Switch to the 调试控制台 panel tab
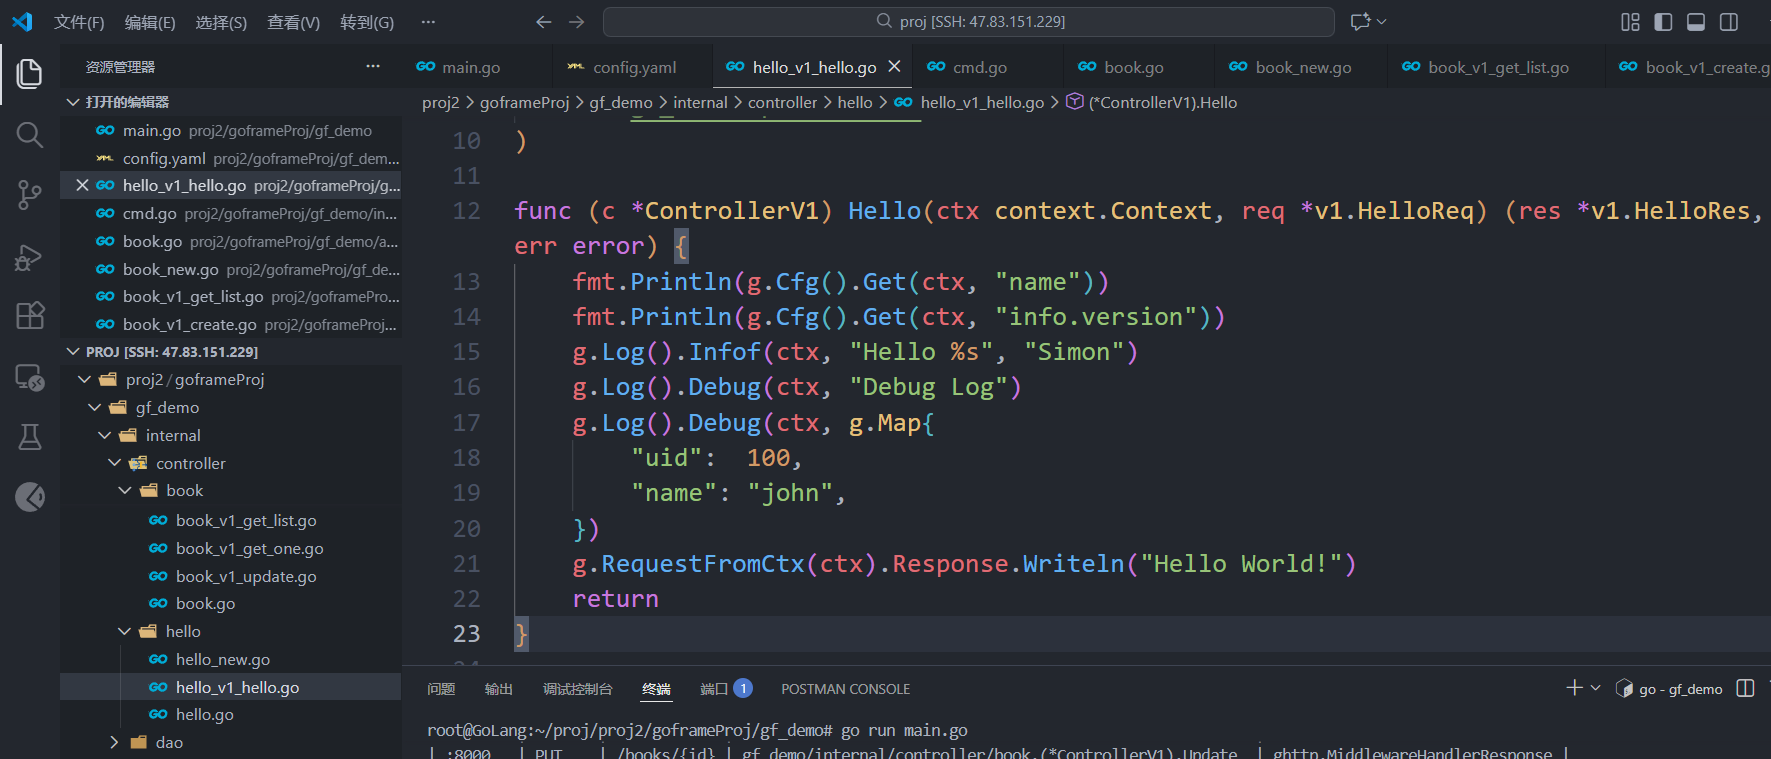 click(577, 689)
